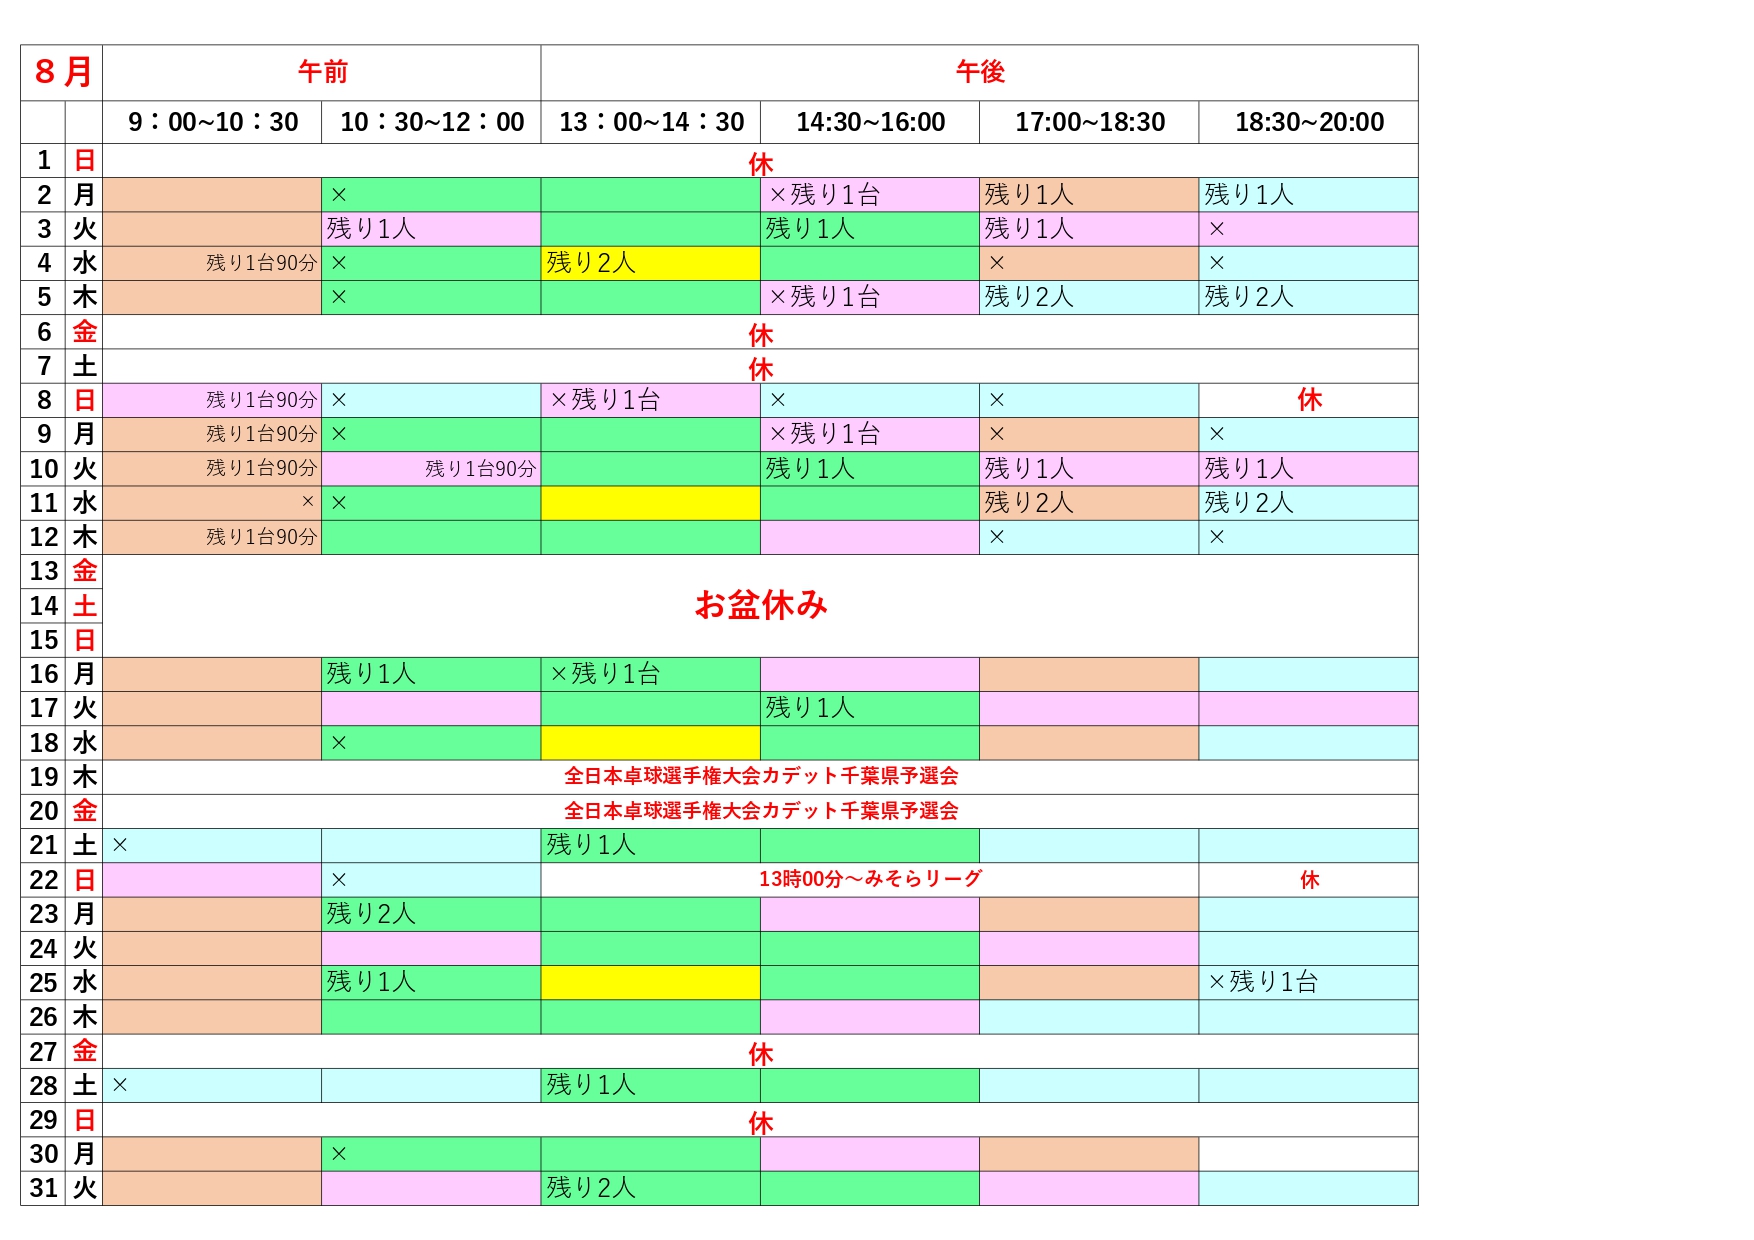This screenshot has height=1240, width=1754.
Task: Click ×残り1台 on the 9th at 14:30~16:00
Action: (825, 434)
